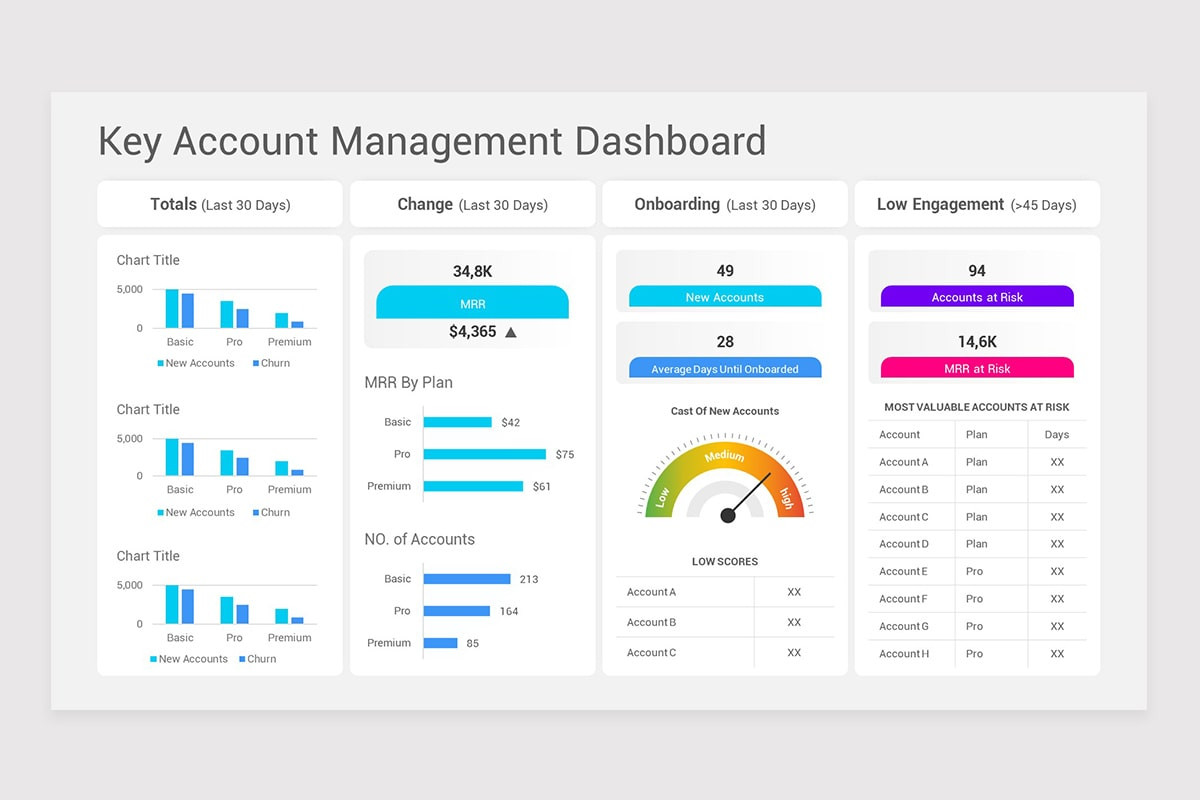
Task: Click the purple Accounts at Risk button
Action: [977, 297]
